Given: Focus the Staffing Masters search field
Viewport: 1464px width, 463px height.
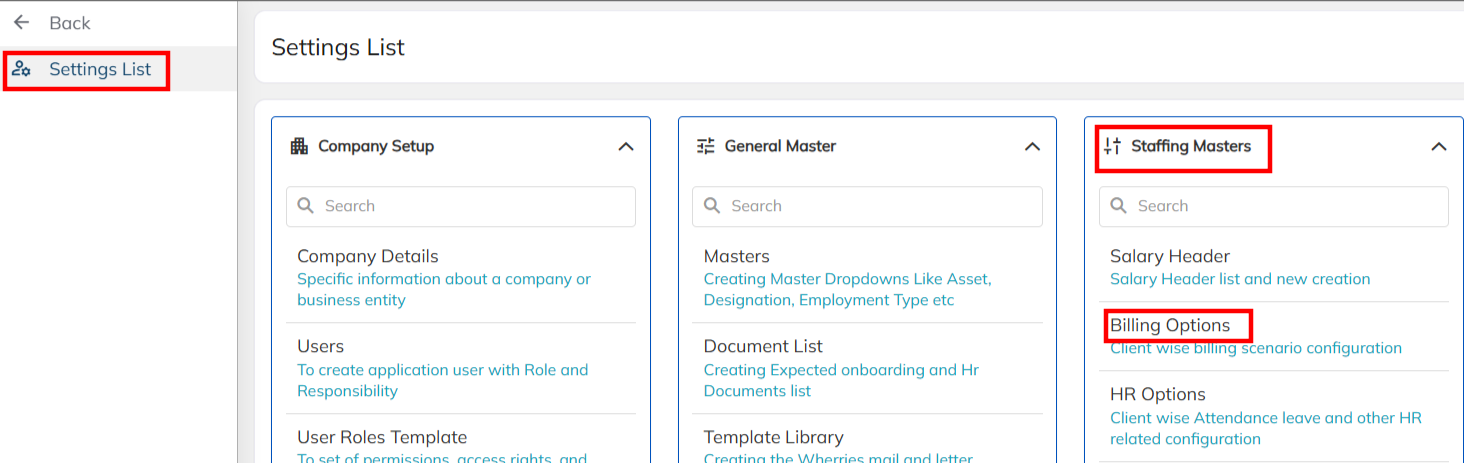Looking at the screenshot, I should 1285,206.
